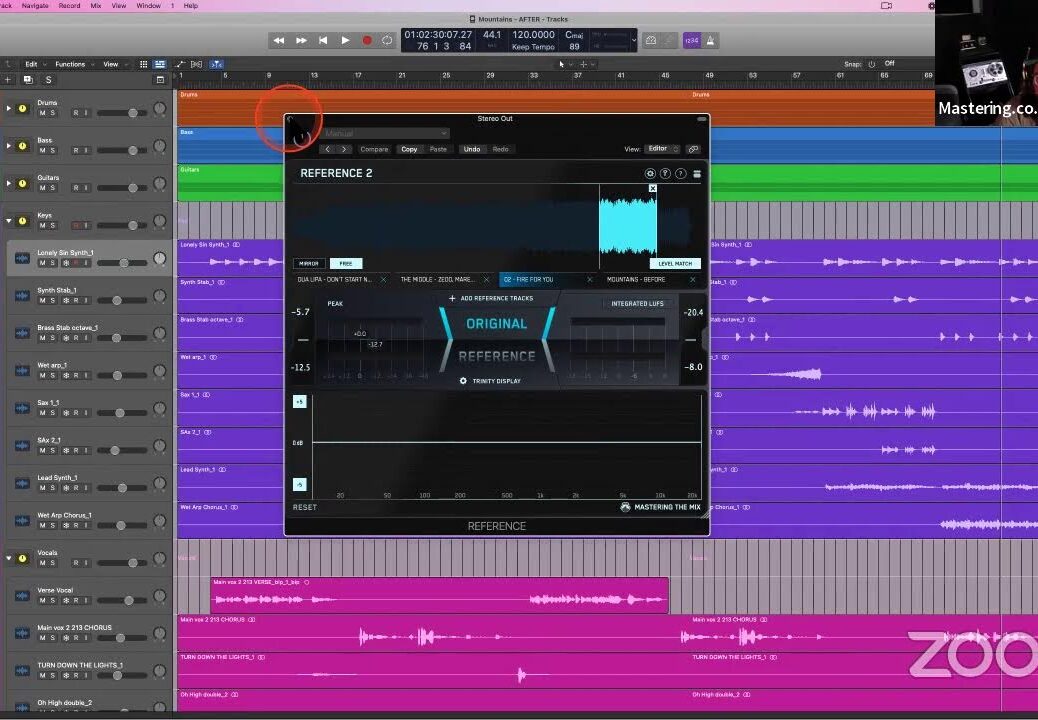This screenshot has width=1038, height=720.
Task: Mute the Verse Vocal track
Action: click(x=43, y=601)
